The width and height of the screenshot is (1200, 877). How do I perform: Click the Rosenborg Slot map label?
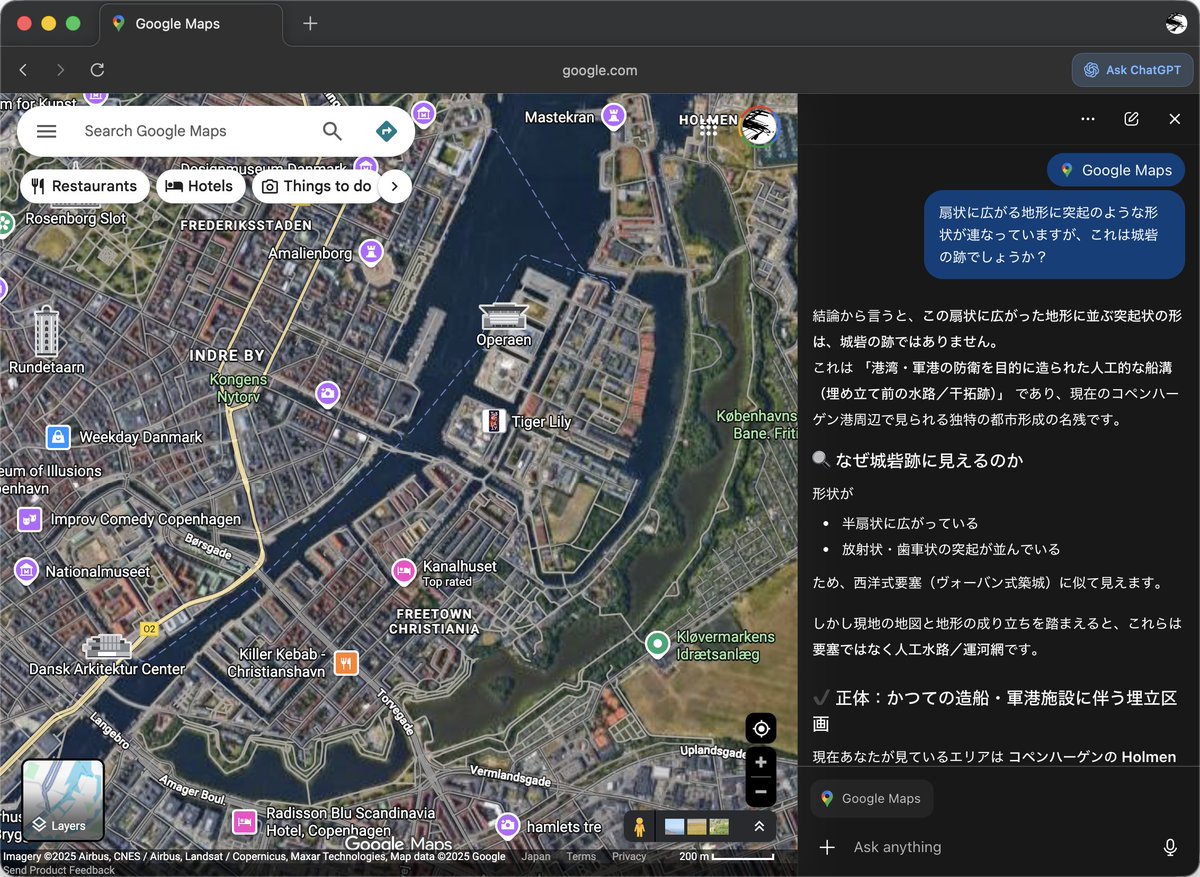(76, 218)
